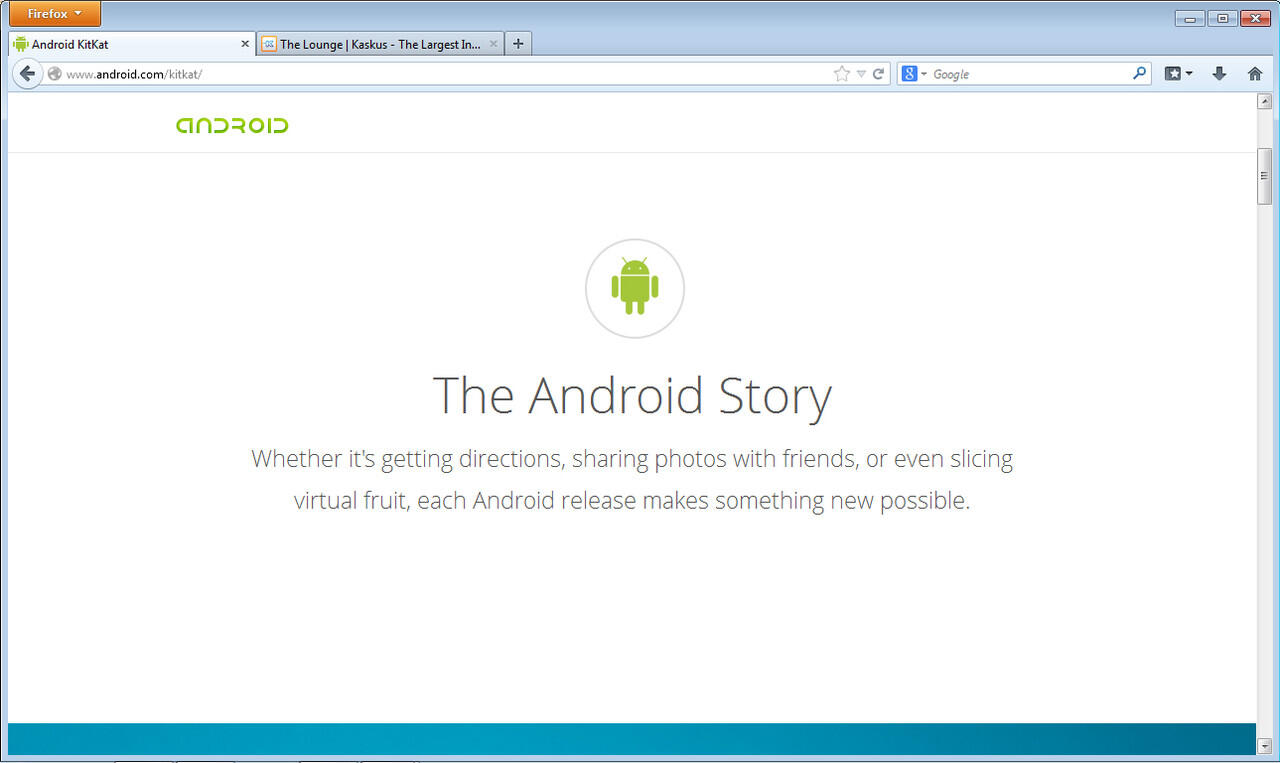Run search with magnifying glass icon
The image size is (1280, 763).
(x=1139, y=73)
